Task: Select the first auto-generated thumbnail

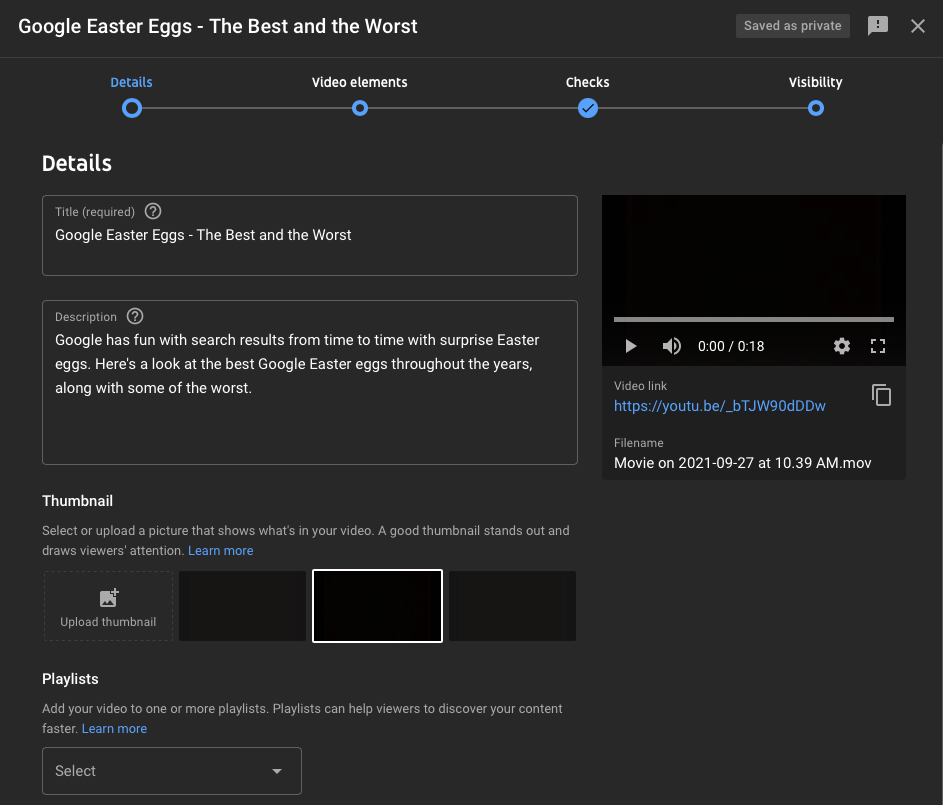Action: pyautogui.click(x=242, y=606)
